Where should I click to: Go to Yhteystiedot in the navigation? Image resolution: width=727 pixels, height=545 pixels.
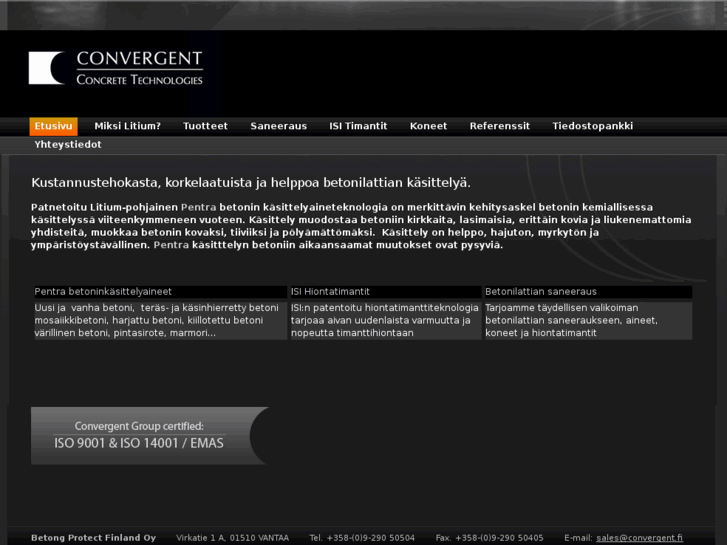click(x=68, y=144)
